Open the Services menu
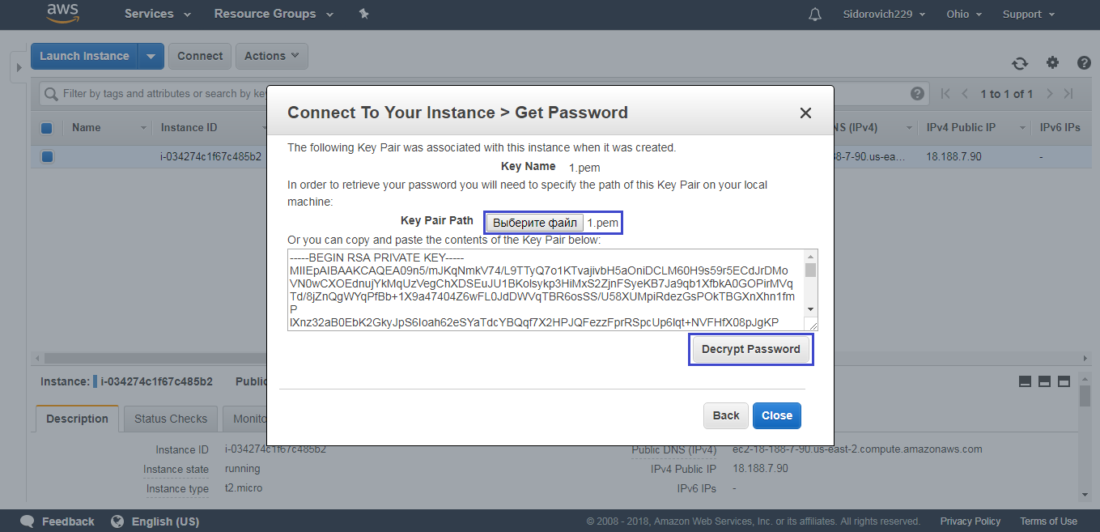 [x=157, y=14]
